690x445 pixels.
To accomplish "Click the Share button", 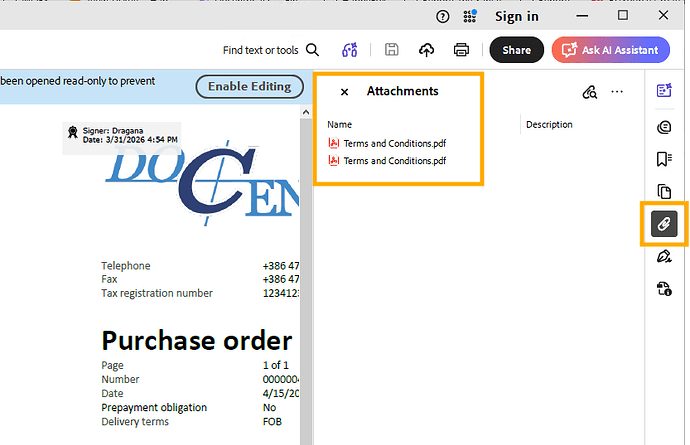I will [x=517, y=50].
